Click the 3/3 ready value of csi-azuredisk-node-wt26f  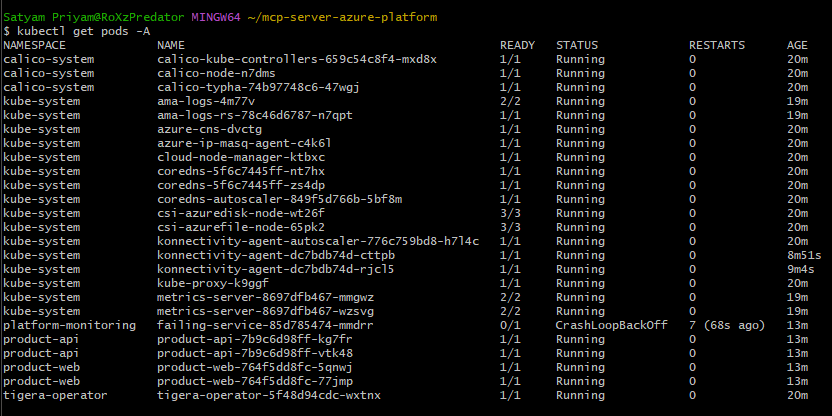coord(510,213)
